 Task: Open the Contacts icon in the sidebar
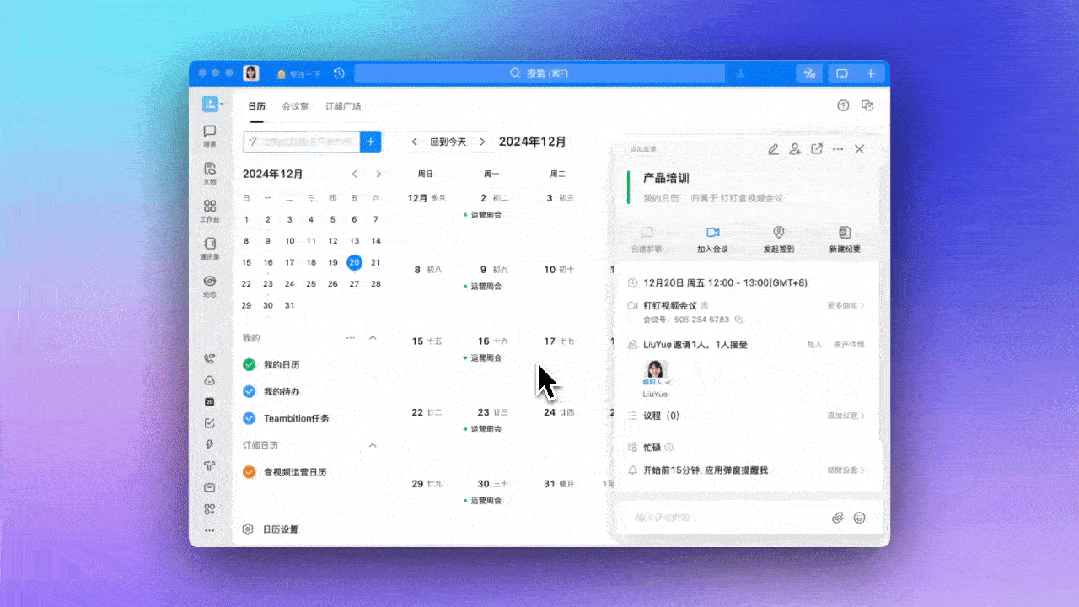pyautogui.click(x=210, y=244)
